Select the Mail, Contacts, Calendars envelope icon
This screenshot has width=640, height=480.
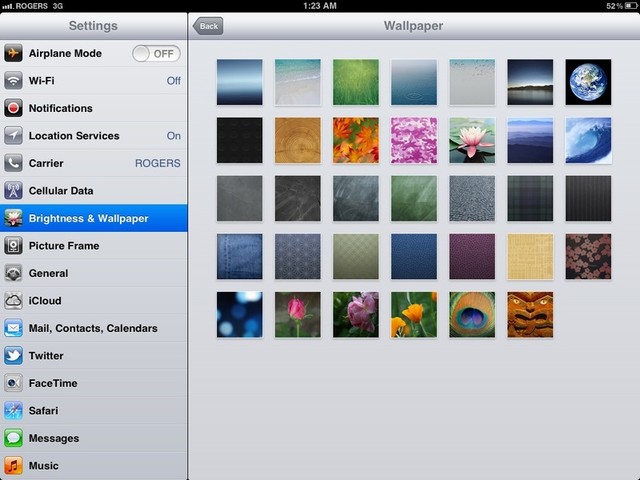point(13,328)
